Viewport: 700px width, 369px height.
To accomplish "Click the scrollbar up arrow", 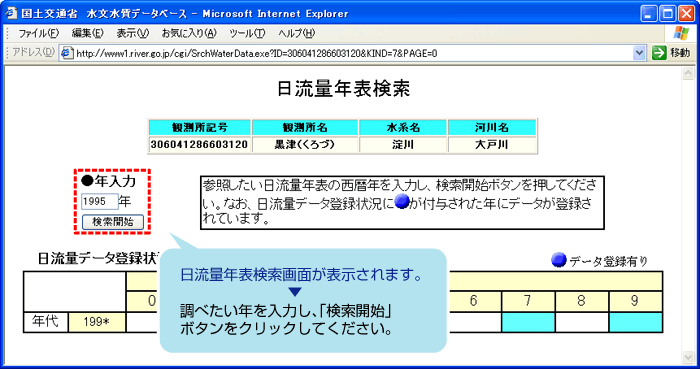I will [x=688, y=73].
